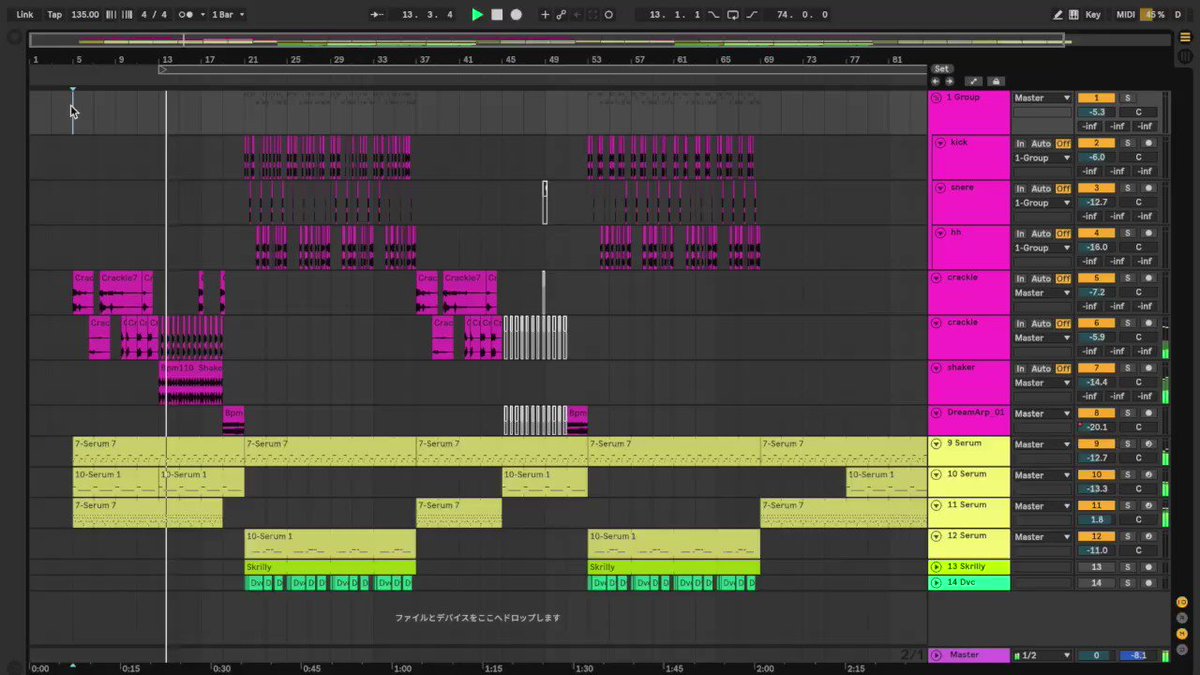Solo the 1 Group track
This screenshot has height=675, width=1200.
1127,98
